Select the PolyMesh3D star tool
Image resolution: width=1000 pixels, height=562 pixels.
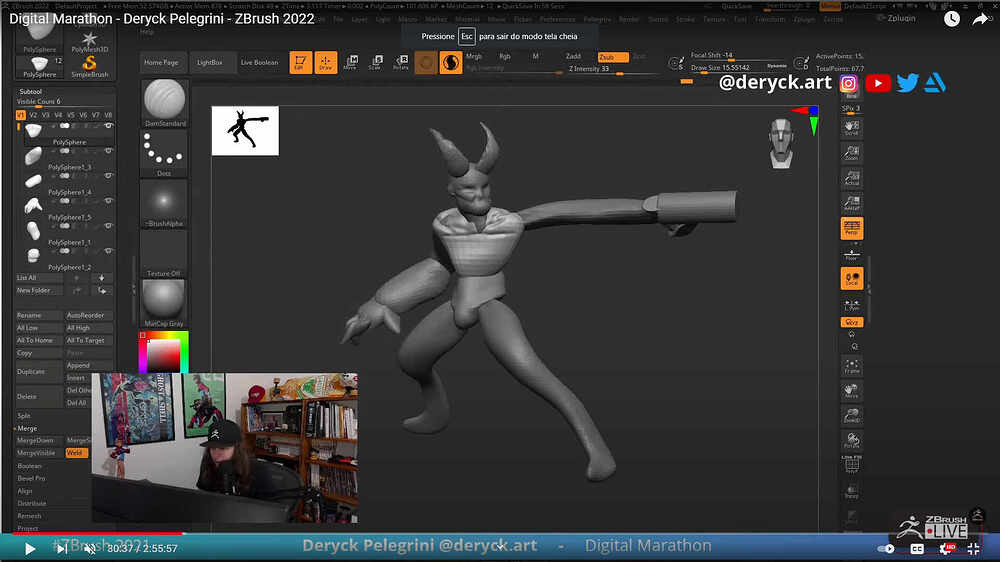pos(90,41)
